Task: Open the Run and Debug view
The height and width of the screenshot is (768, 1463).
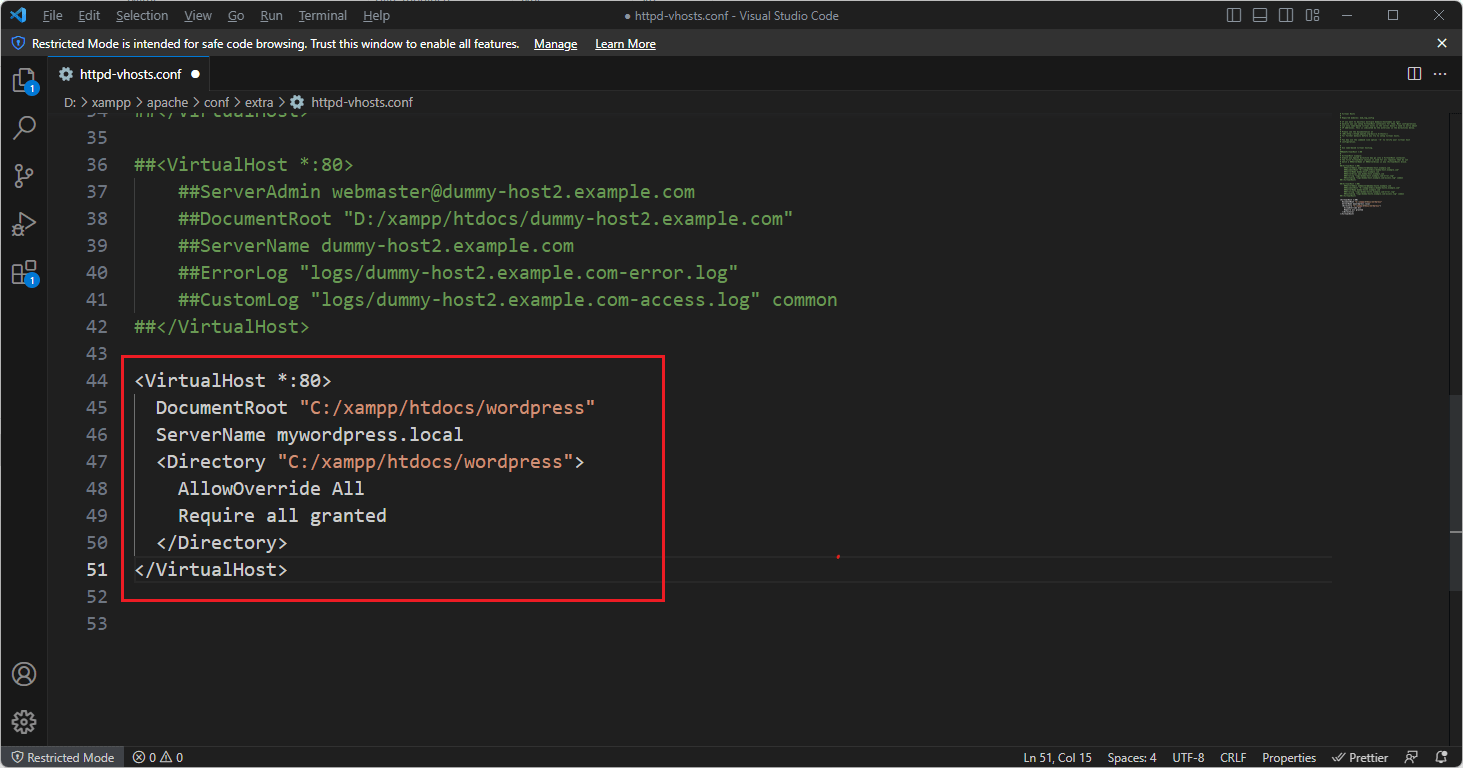Action: 24,224
